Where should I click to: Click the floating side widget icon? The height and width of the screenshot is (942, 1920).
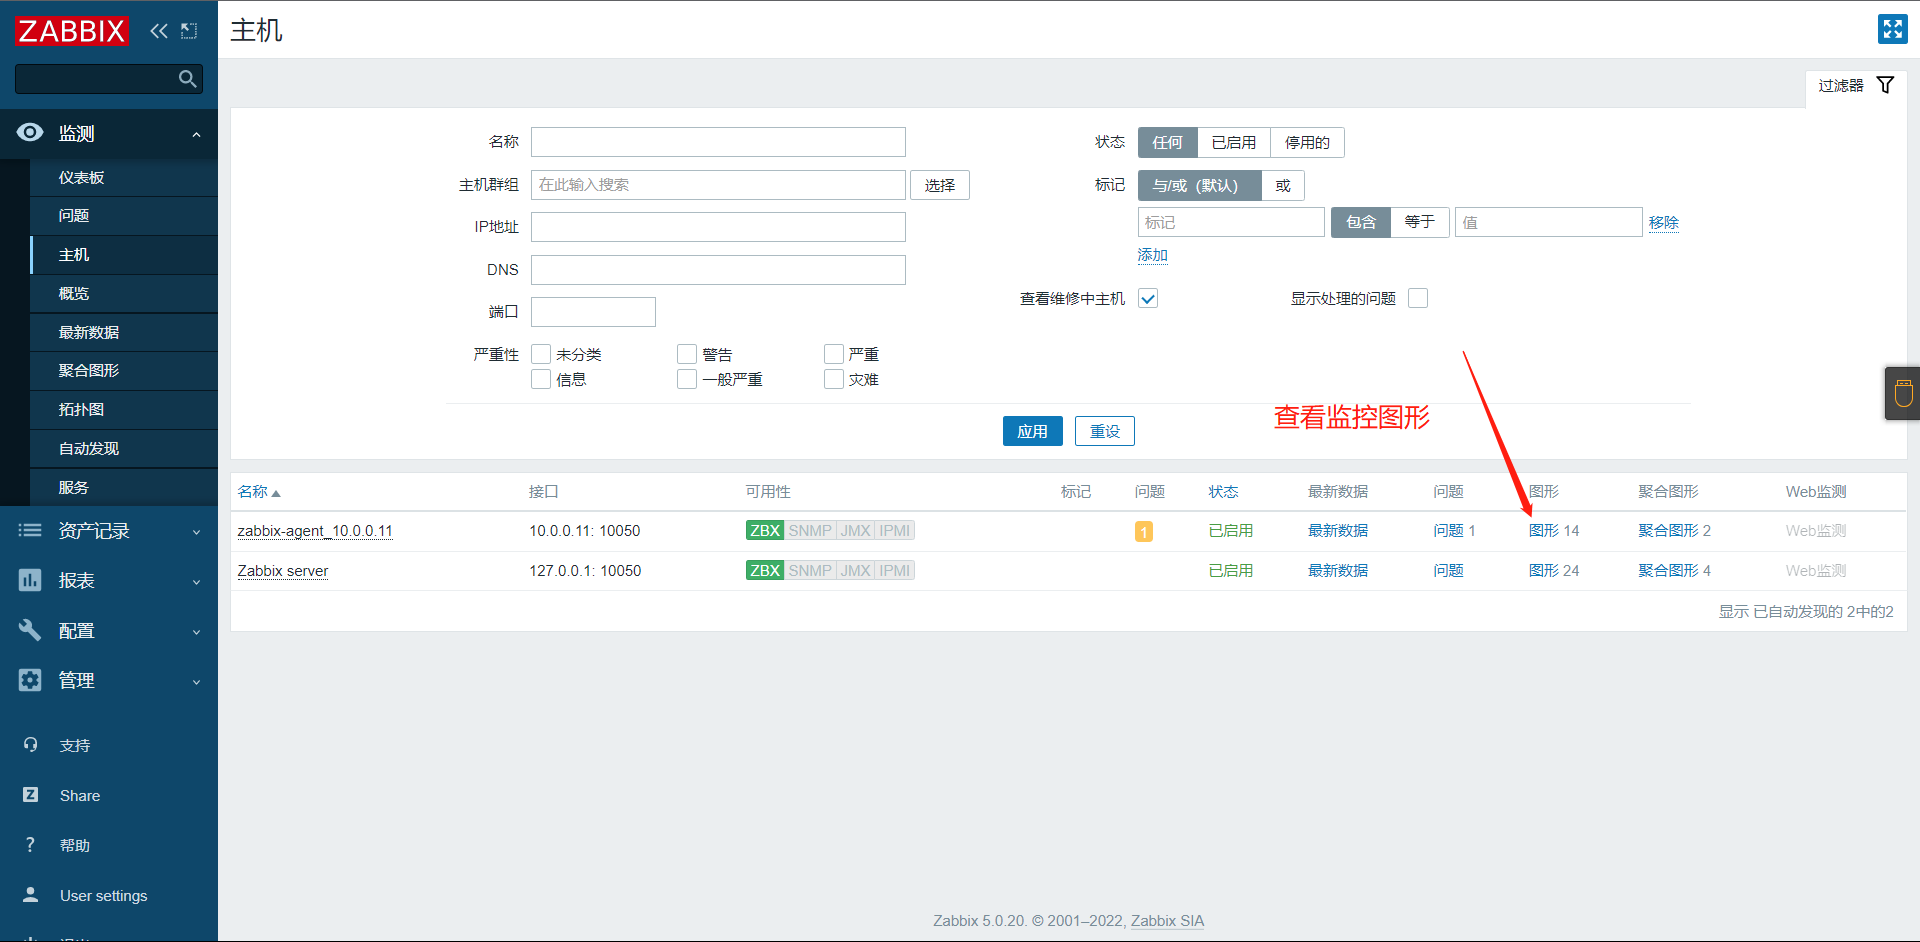(x=1903, y=393)
